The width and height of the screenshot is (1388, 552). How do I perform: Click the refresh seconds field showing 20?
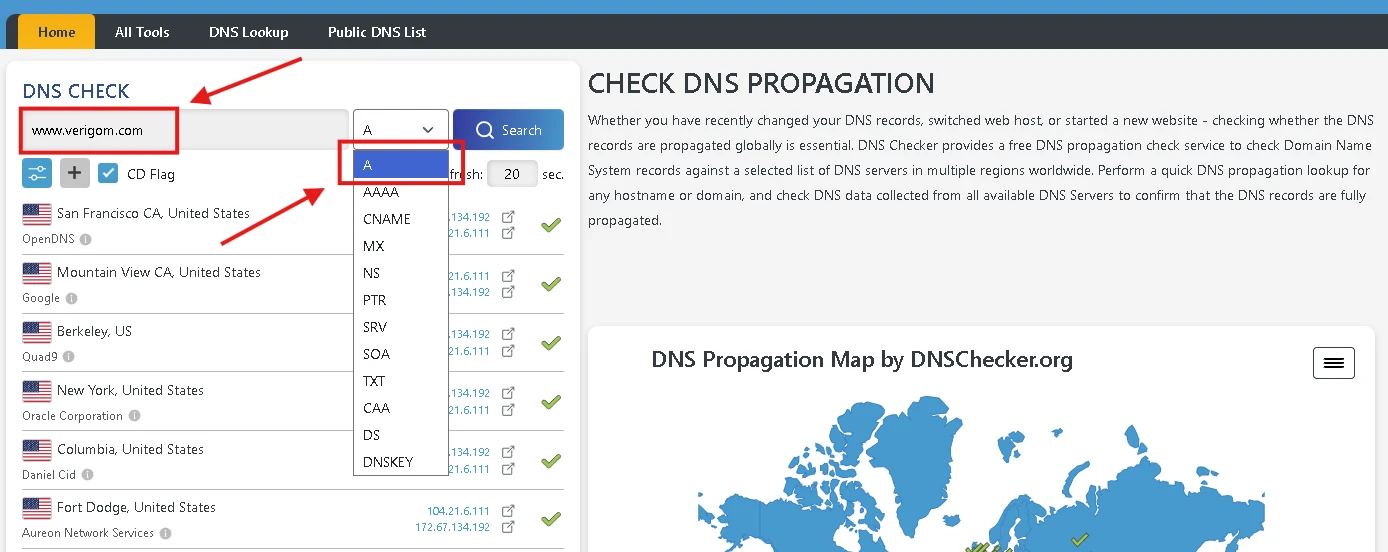[x=512, y=174]
